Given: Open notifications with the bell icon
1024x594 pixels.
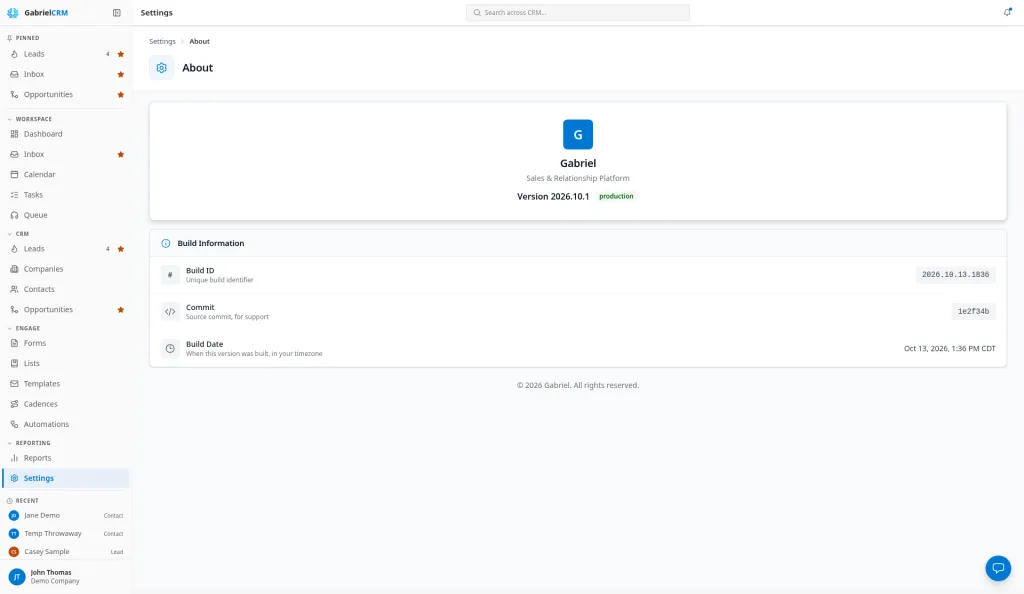Looking at the screenshot, I should [x=1007, y=12].
